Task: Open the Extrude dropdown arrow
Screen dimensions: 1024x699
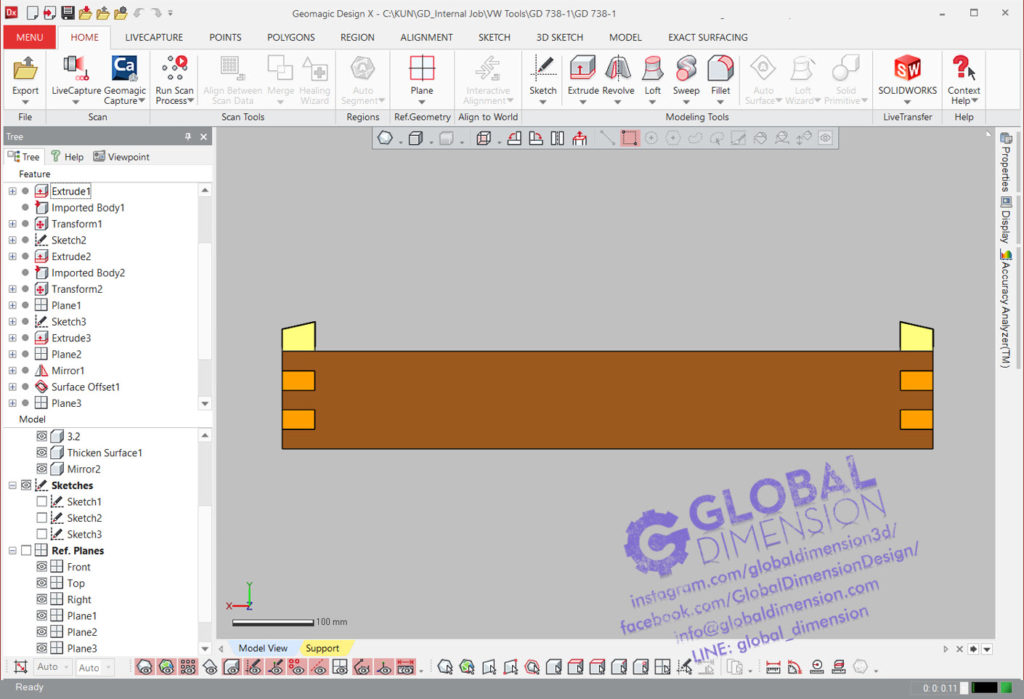Action: (x=583, y=102)
